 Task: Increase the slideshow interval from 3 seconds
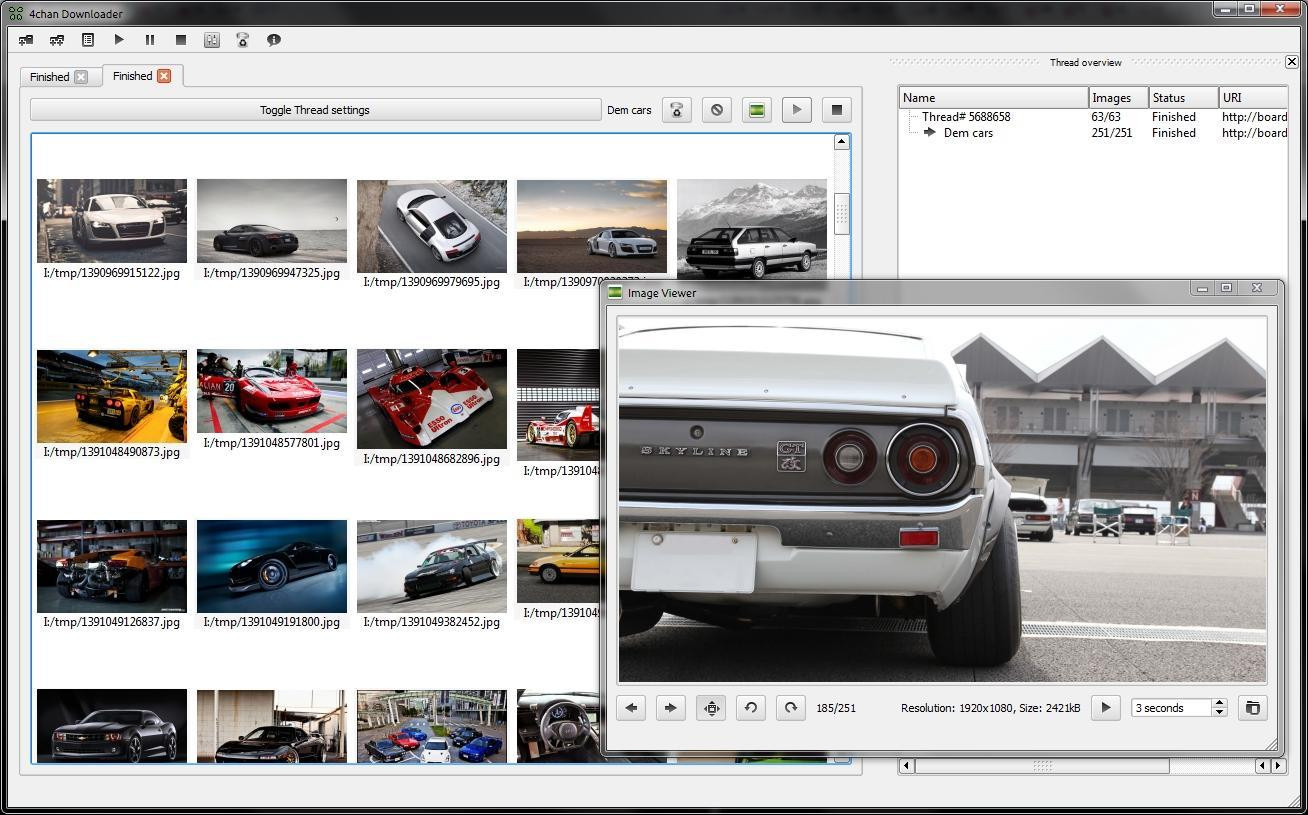pos(1219,703)
